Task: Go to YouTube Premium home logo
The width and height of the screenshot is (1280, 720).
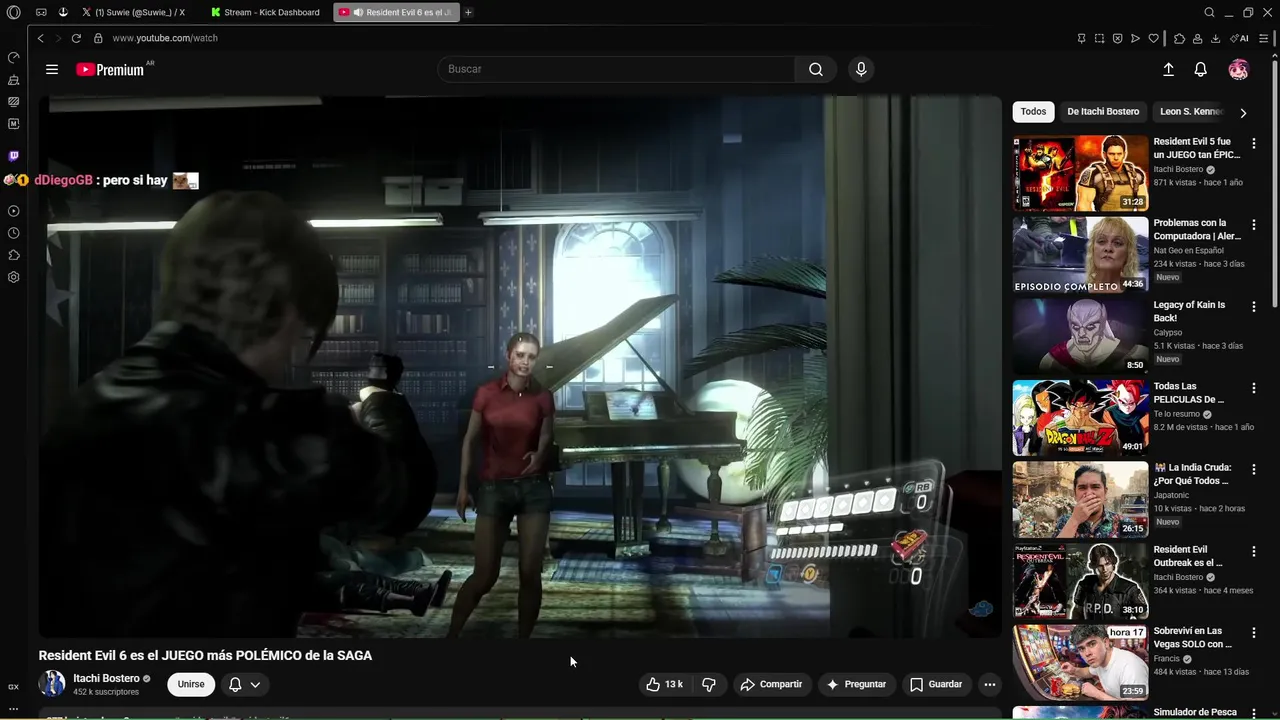Action: pyautogui.click(x=110, y=69)
